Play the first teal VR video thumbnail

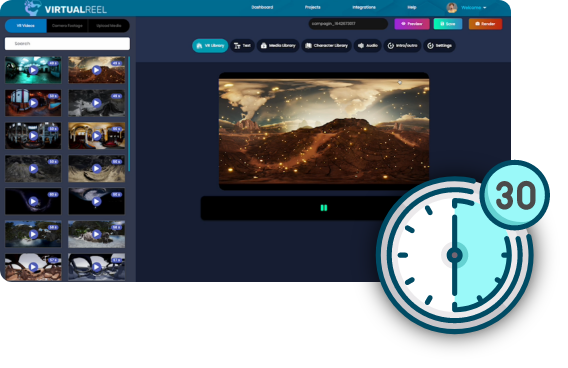coord(33,70)
